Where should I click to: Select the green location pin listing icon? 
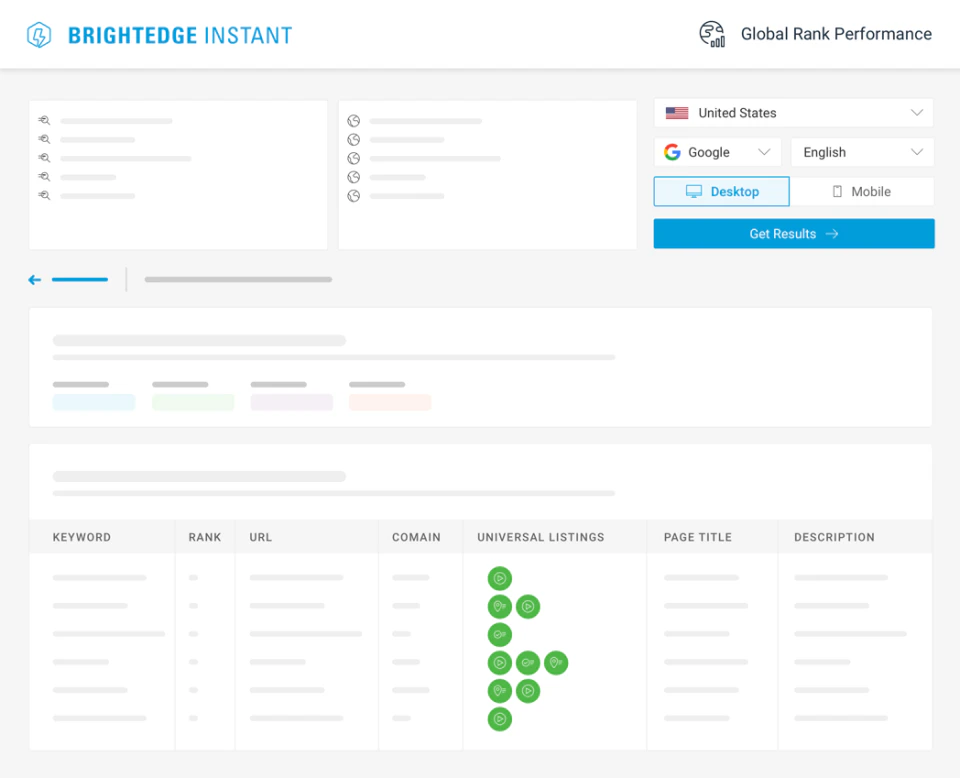point(499,606)
